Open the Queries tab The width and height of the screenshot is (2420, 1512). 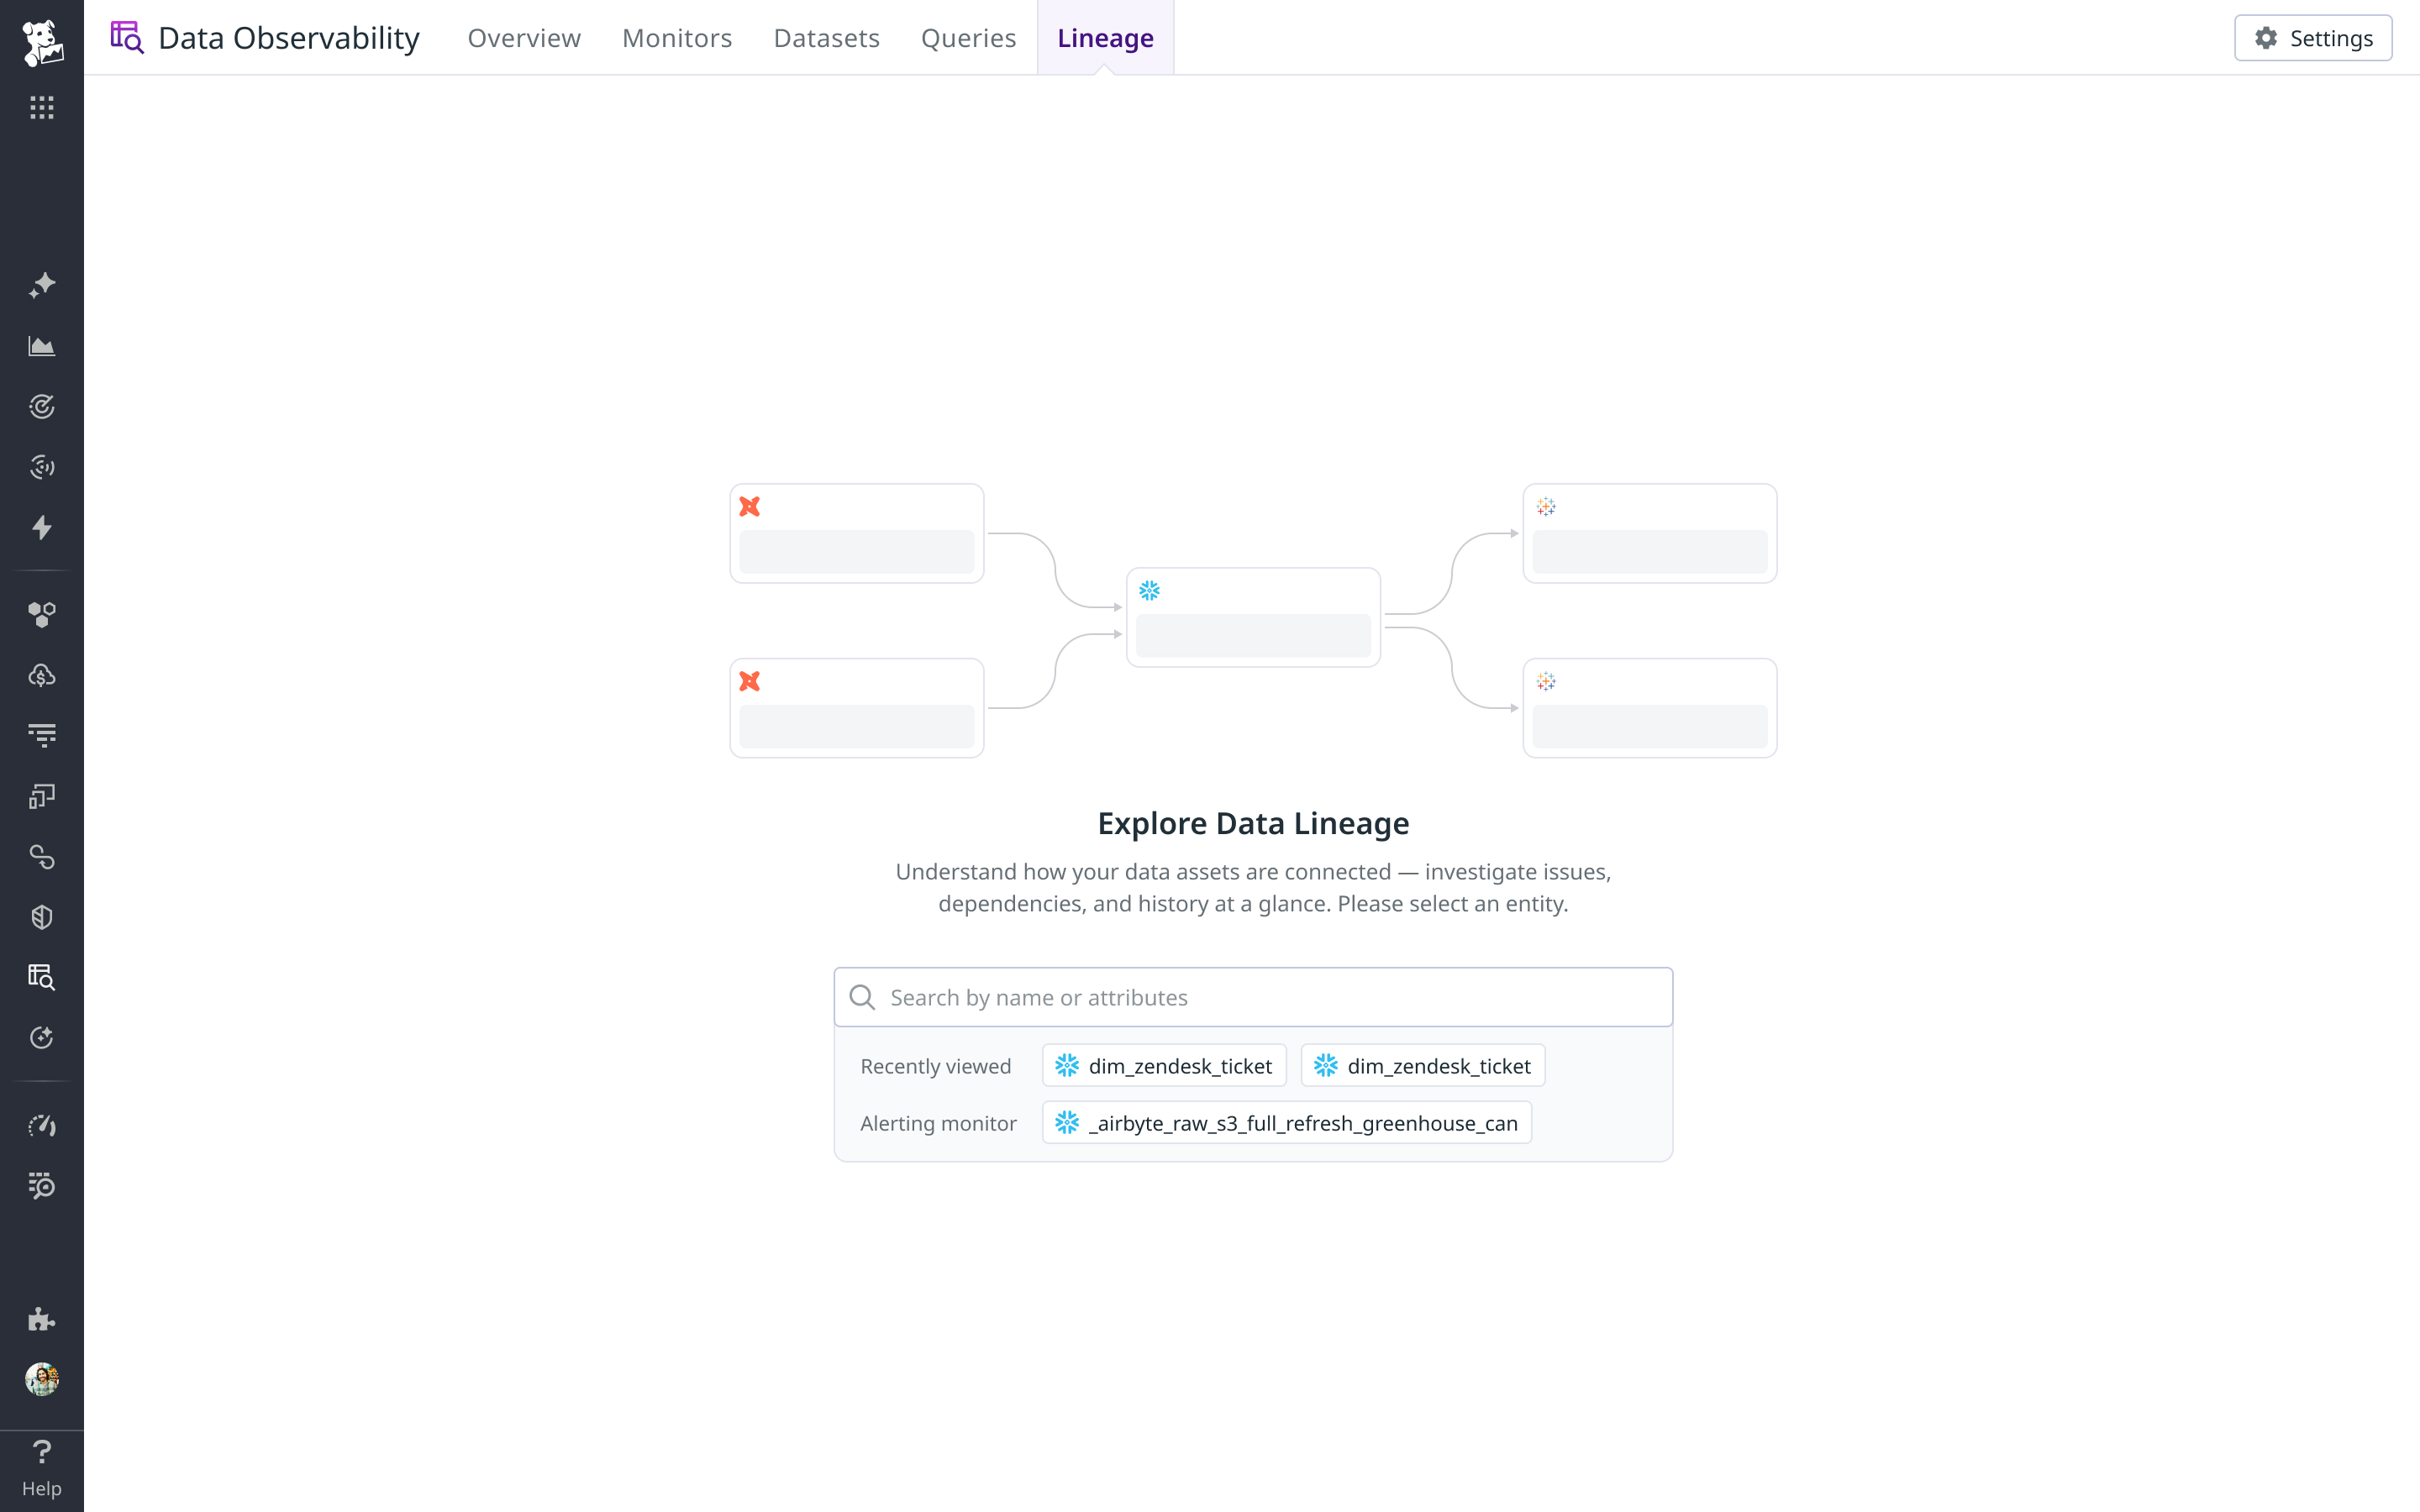(x=968, y=38)
